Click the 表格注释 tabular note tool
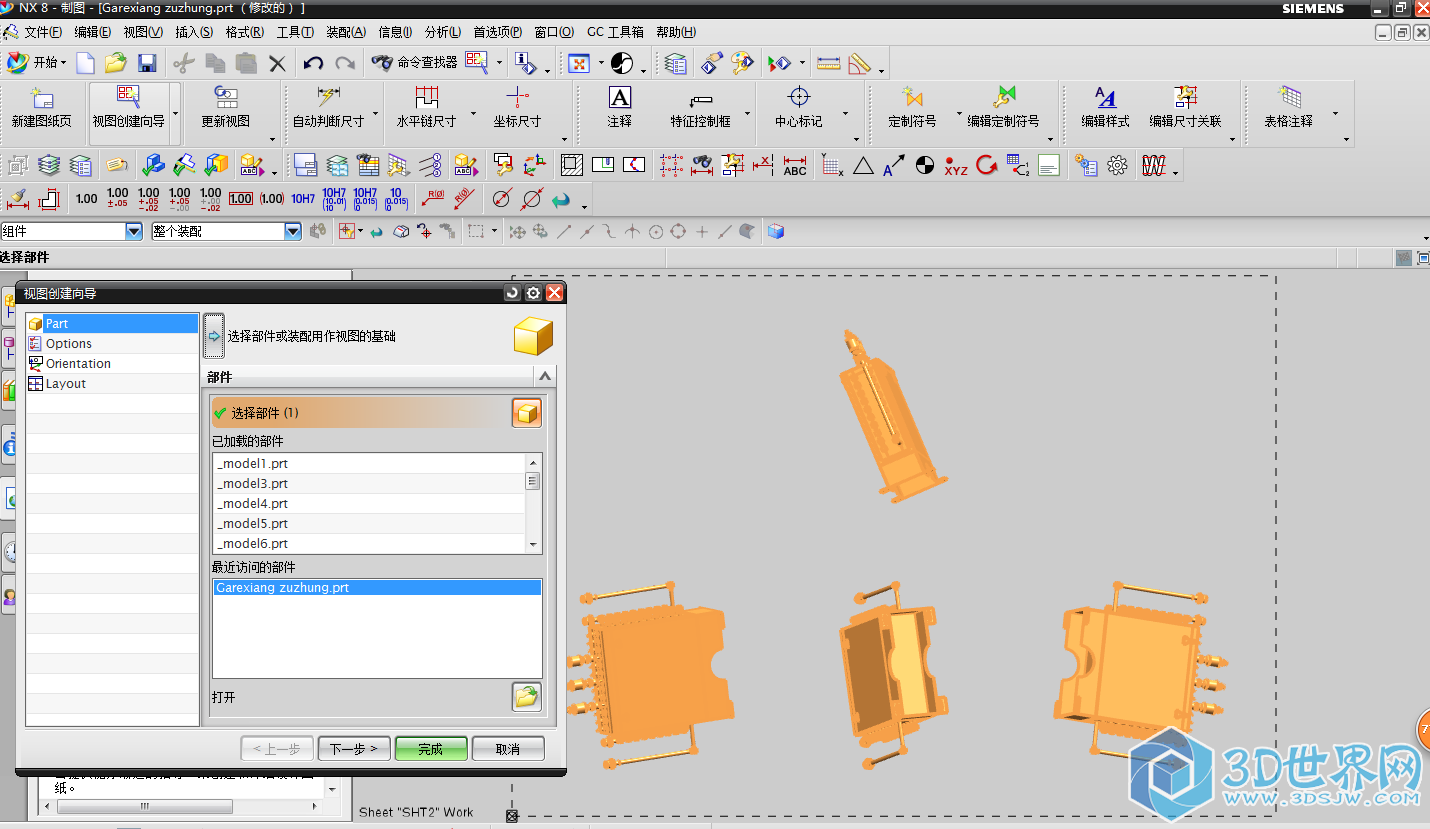Image resolution: width=1430 pixels, height=829 pixels. (x=1288, y=108)
